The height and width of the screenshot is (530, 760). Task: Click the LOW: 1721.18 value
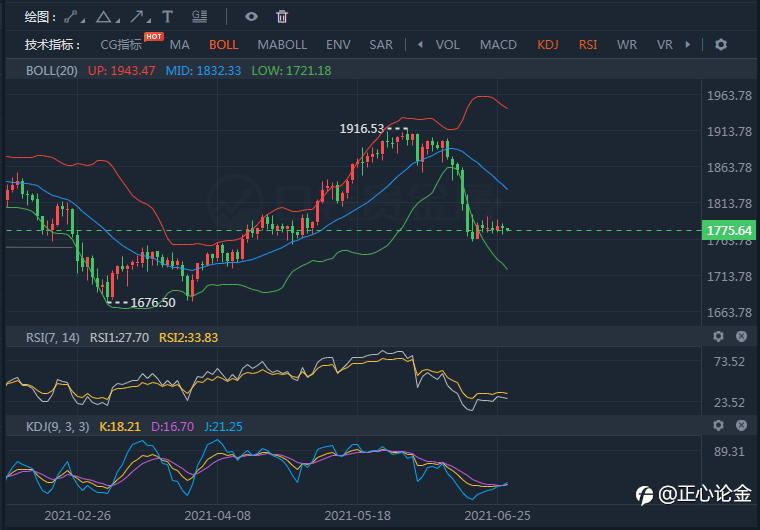click(291, 71)
